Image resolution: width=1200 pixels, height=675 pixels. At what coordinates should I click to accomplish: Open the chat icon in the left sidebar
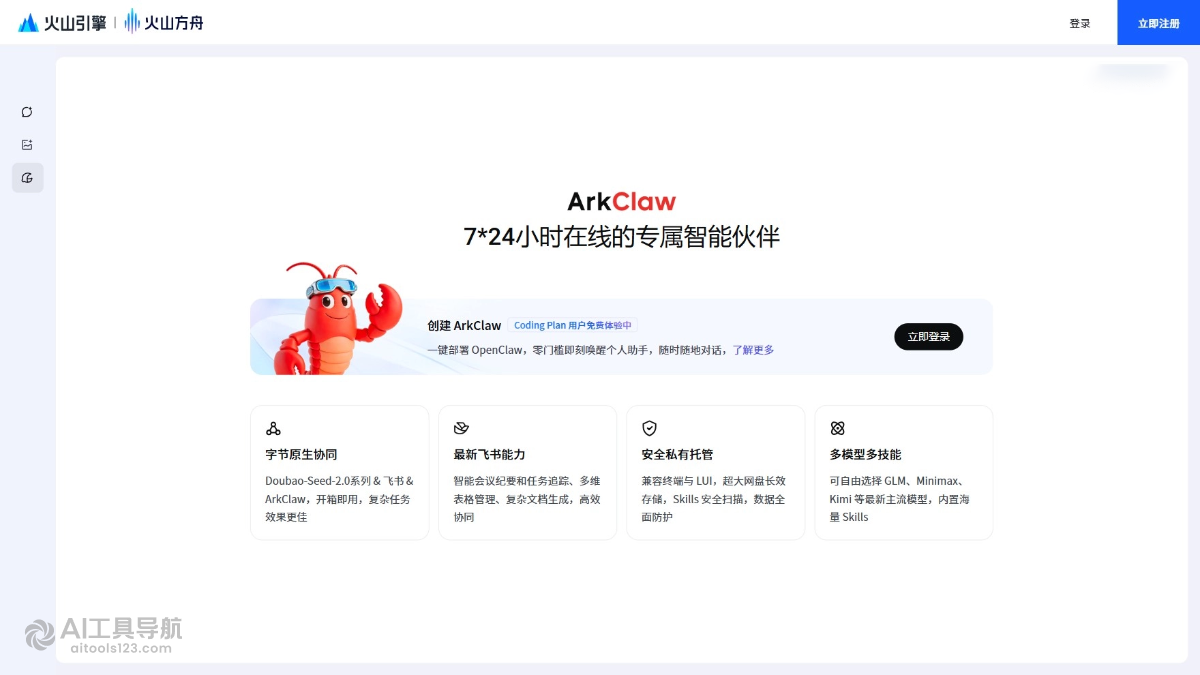coord(27,112)
